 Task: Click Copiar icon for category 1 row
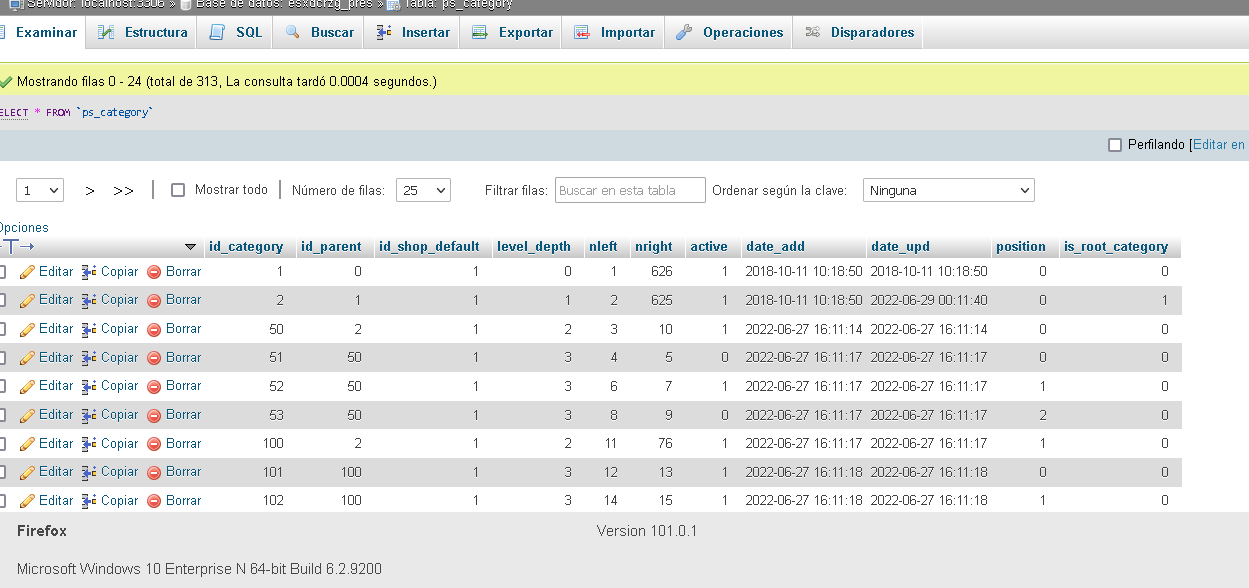coord(88,272)
